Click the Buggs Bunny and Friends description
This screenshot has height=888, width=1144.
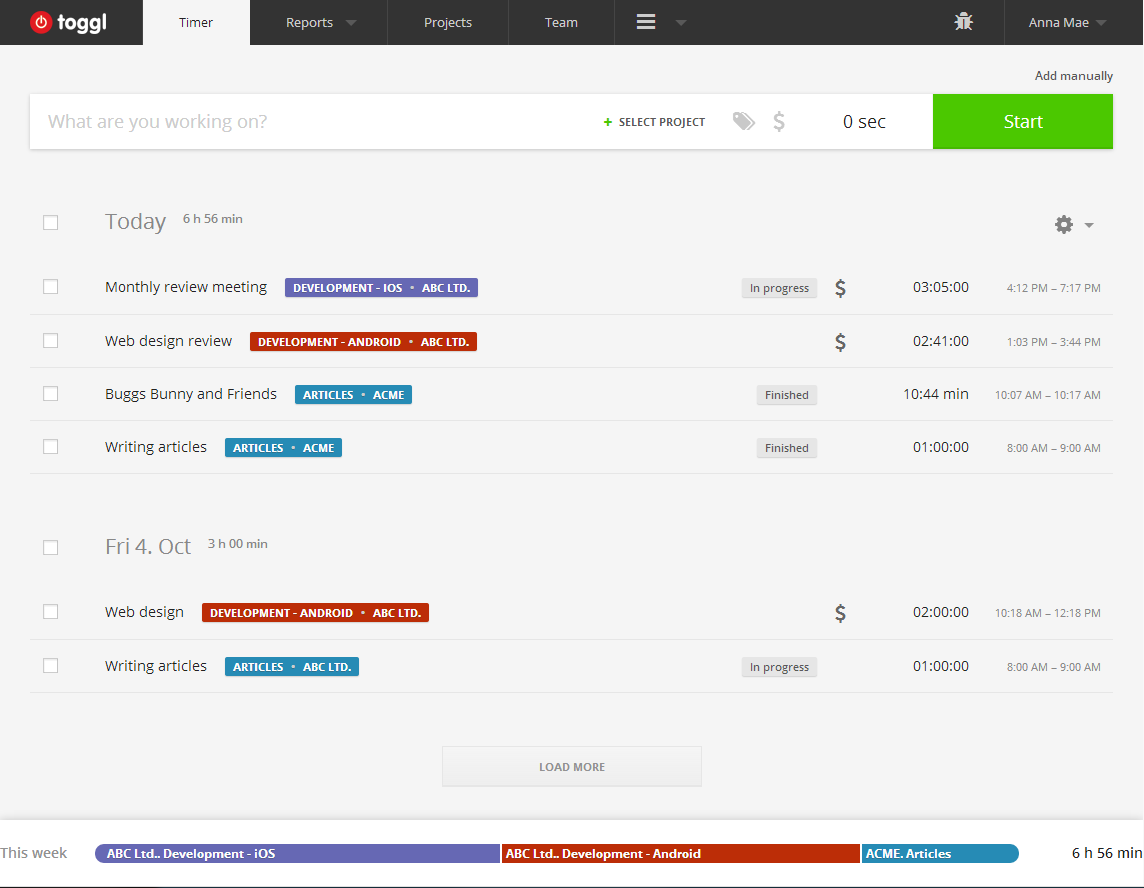tap(191, 394)
